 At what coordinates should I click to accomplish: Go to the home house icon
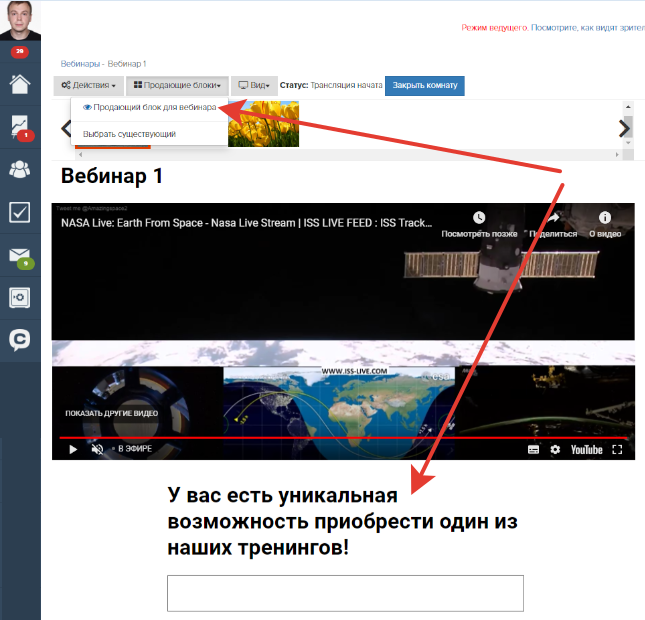[x=20, y=84]
